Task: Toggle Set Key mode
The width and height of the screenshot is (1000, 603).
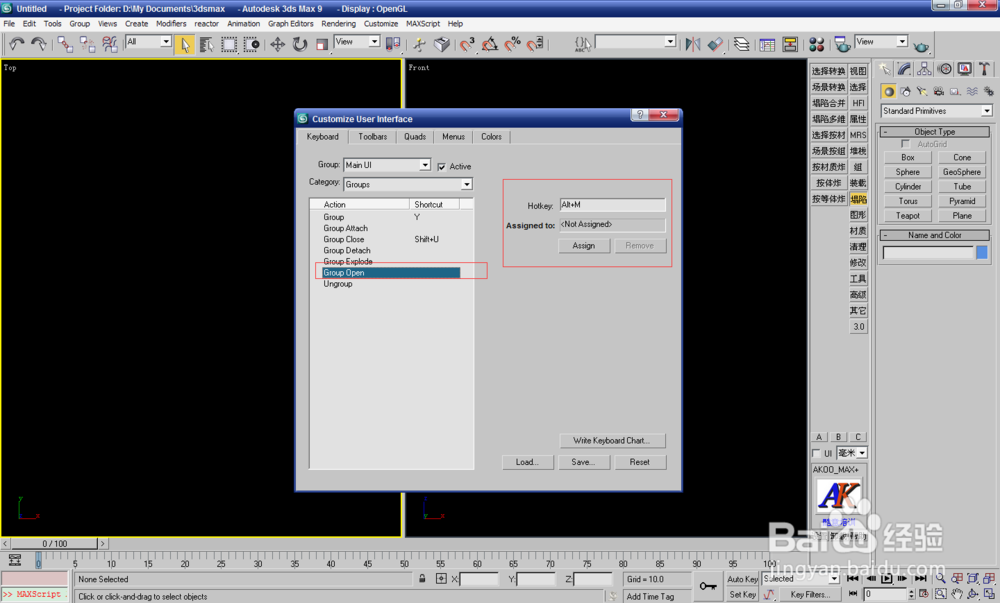Action: [742, 594]
